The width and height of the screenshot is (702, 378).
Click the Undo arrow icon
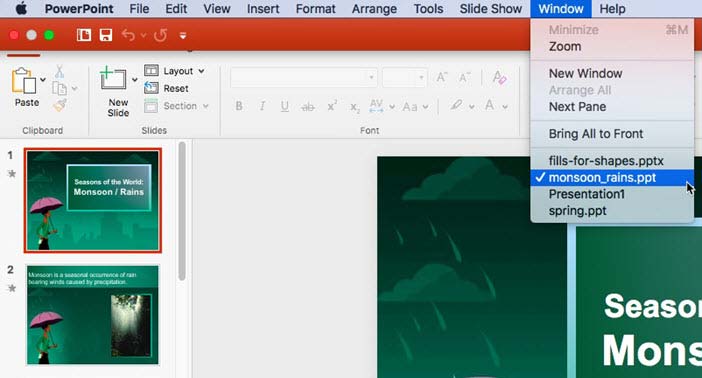(128, 35)
